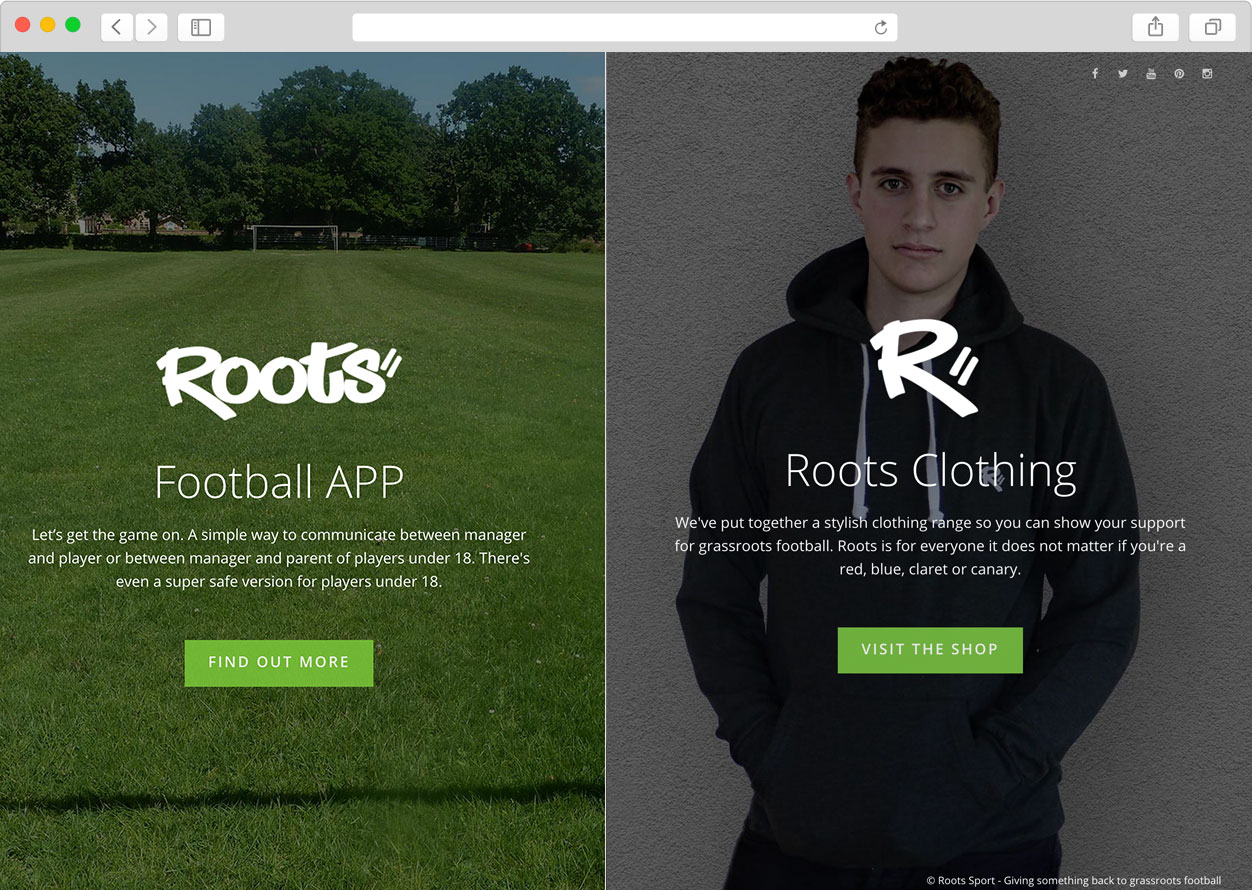
Task: Click the green maximize window button
Action: (73, 25)
